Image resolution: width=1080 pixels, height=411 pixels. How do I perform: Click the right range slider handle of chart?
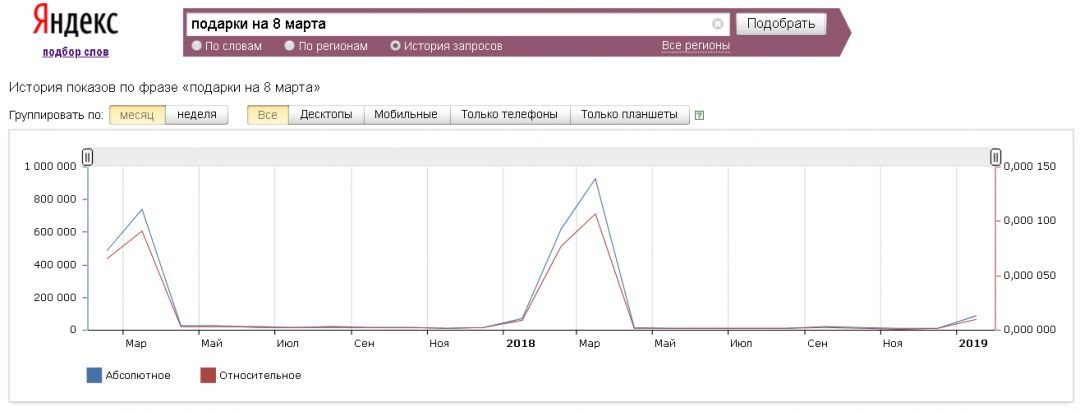(995, 157)
